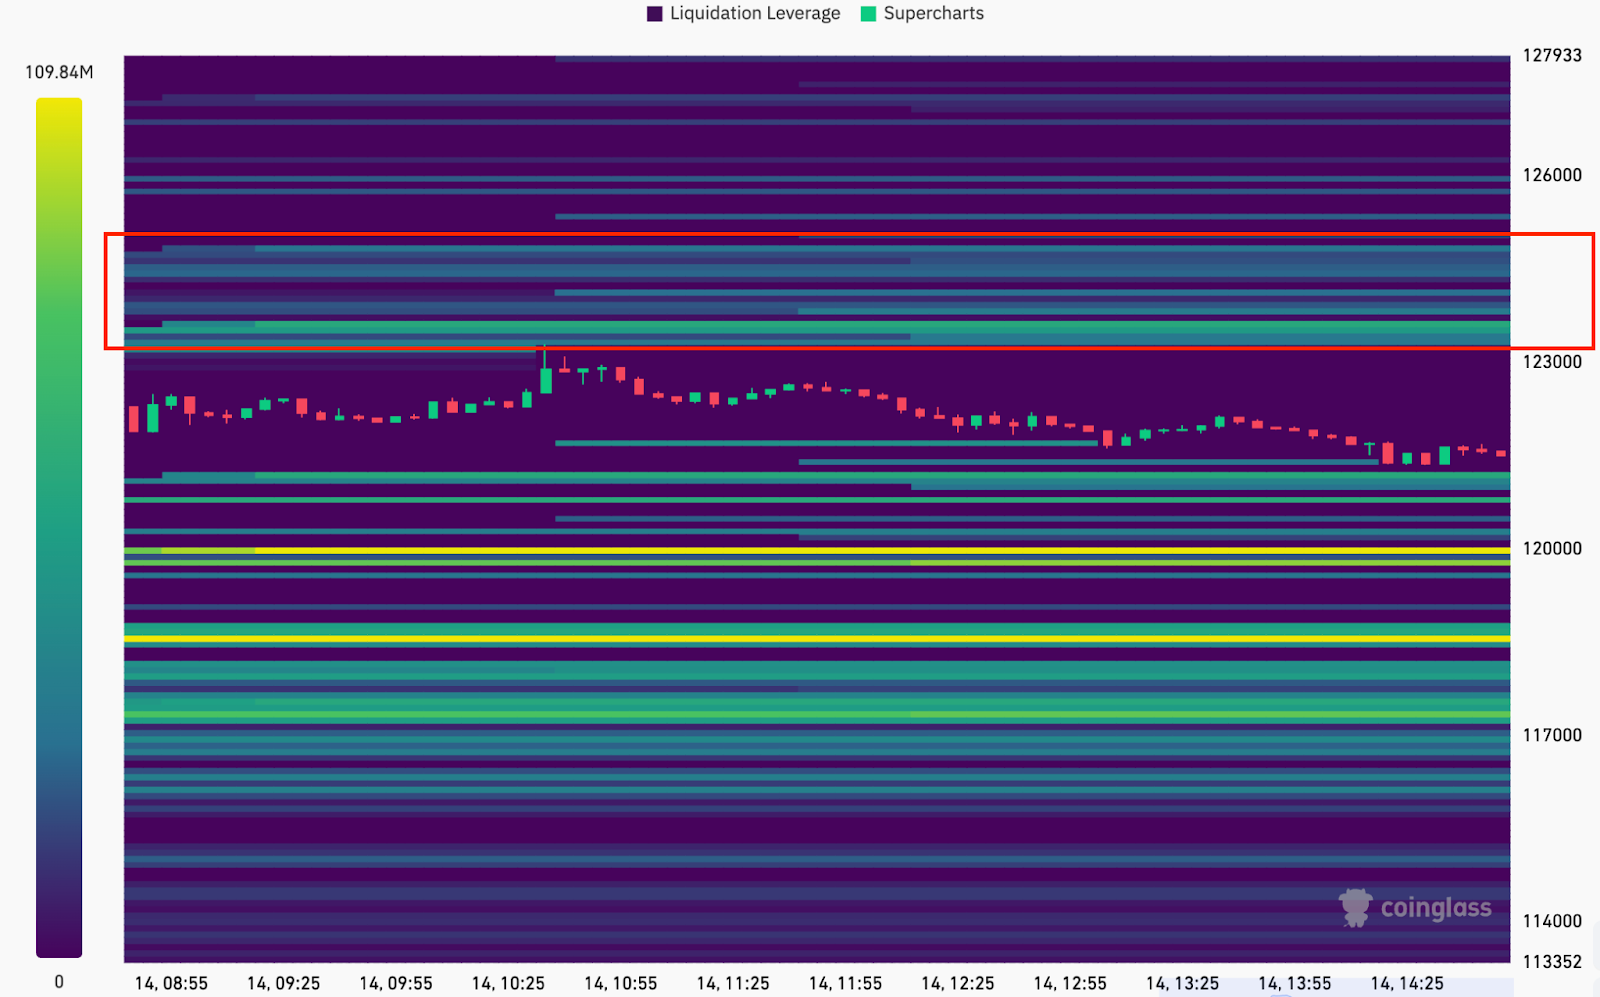1600x997 pixels.
Task: Click the 14, 10:25 time axis label
Action: 508,984
